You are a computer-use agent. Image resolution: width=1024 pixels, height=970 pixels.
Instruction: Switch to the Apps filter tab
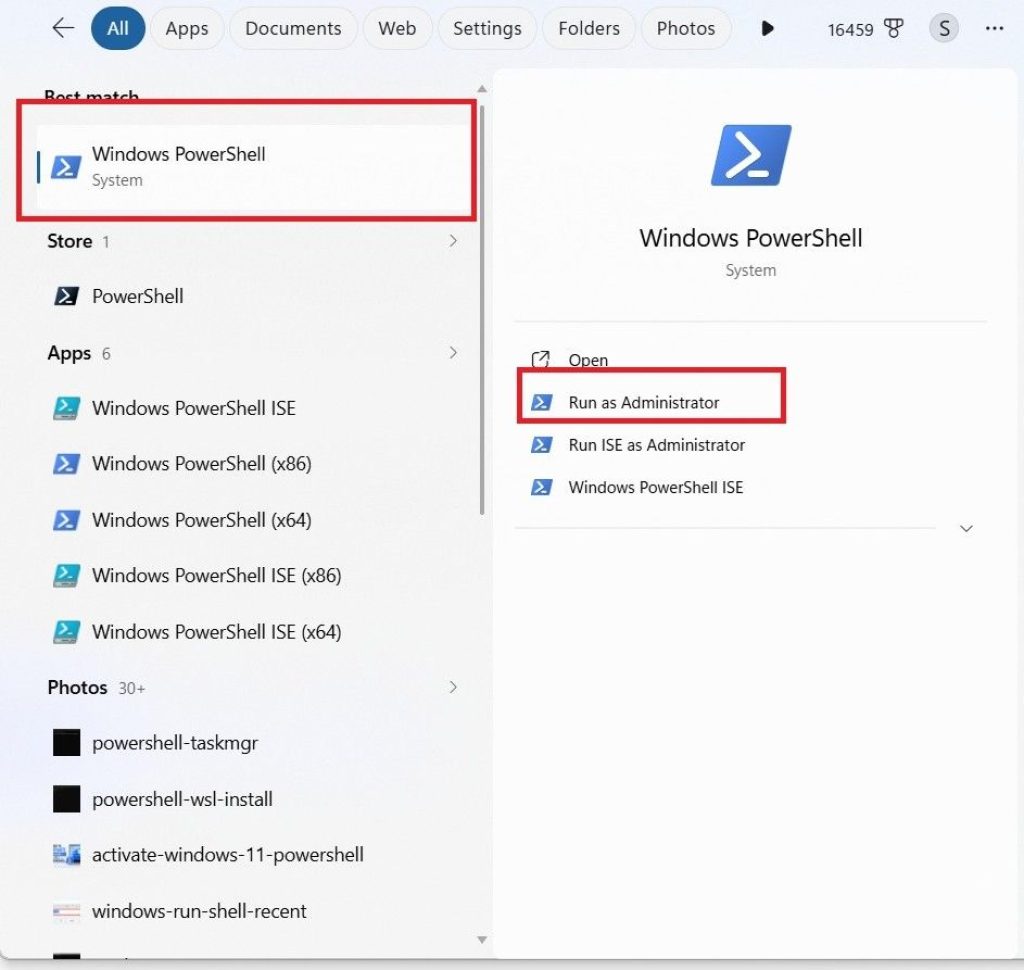pyautogui.click(x=187, y=28)
